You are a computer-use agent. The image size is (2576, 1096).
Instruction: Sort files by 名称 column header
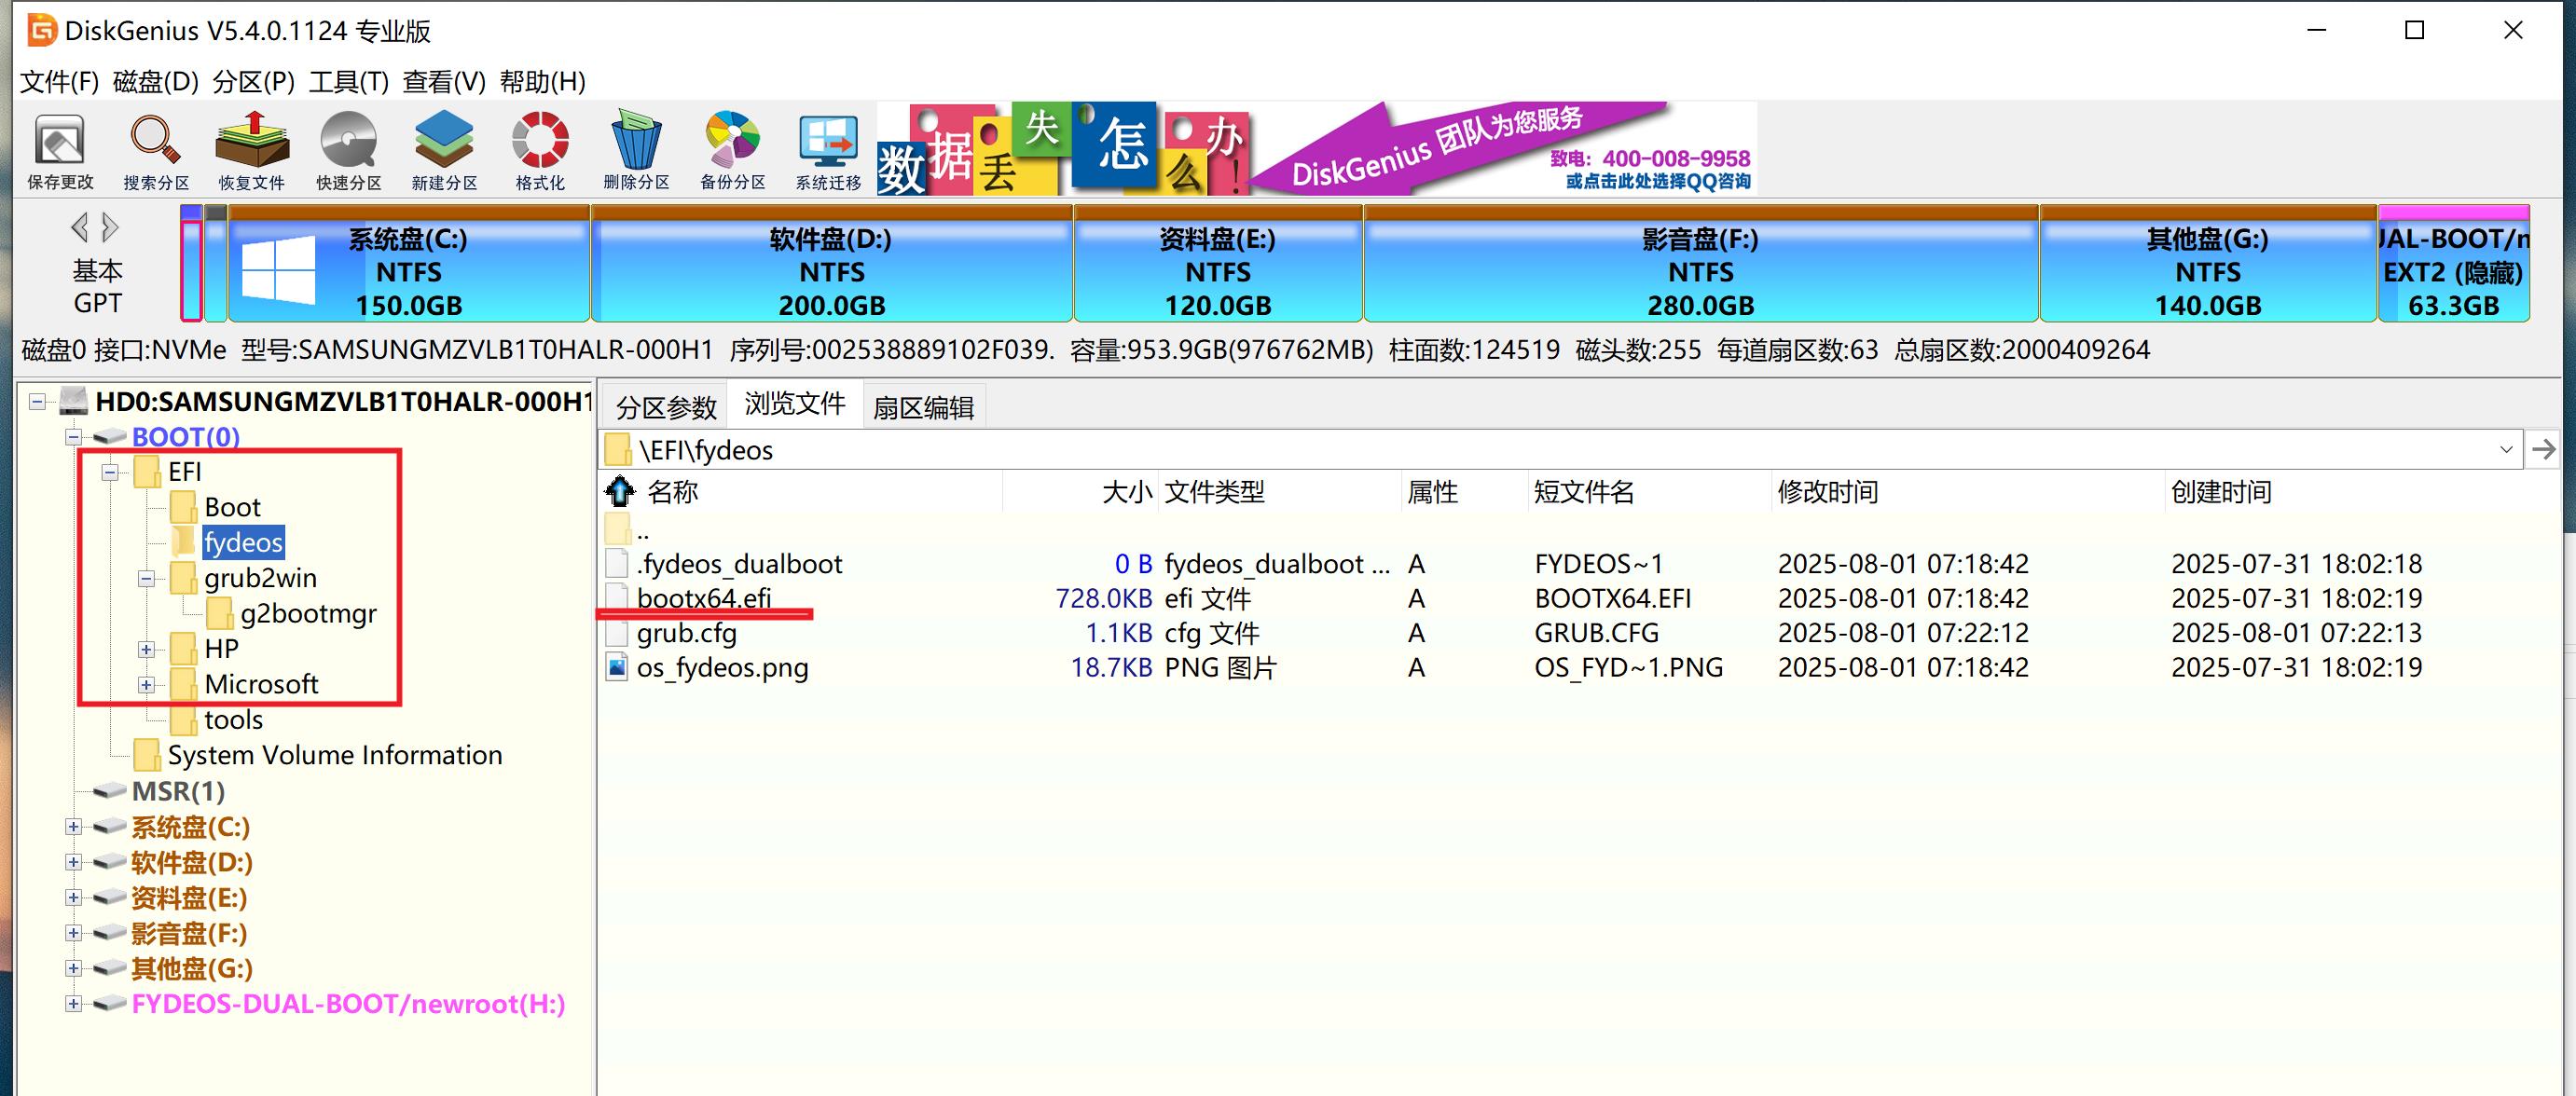point(820,492)
